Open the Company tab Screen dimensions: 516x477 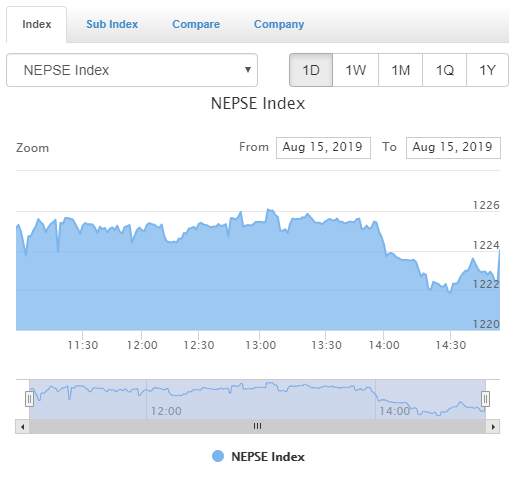[x=279, y=24]
